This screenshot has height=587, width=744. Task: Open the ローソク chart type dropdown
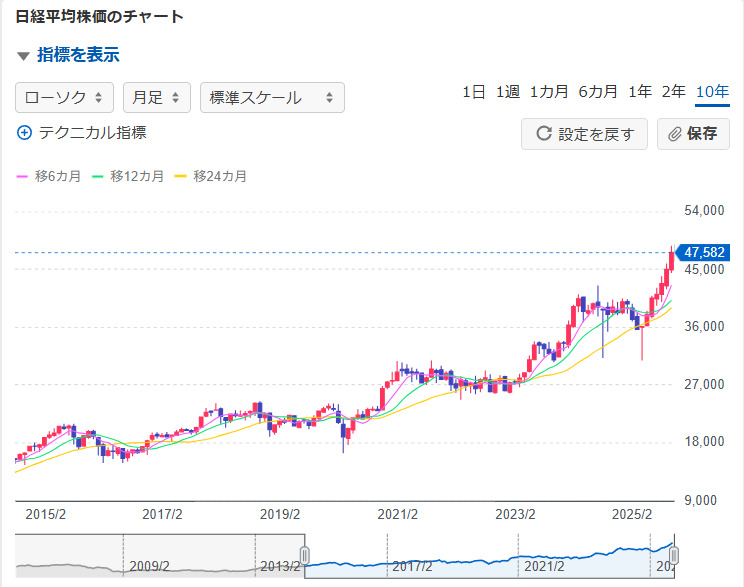tap(64, 97)
